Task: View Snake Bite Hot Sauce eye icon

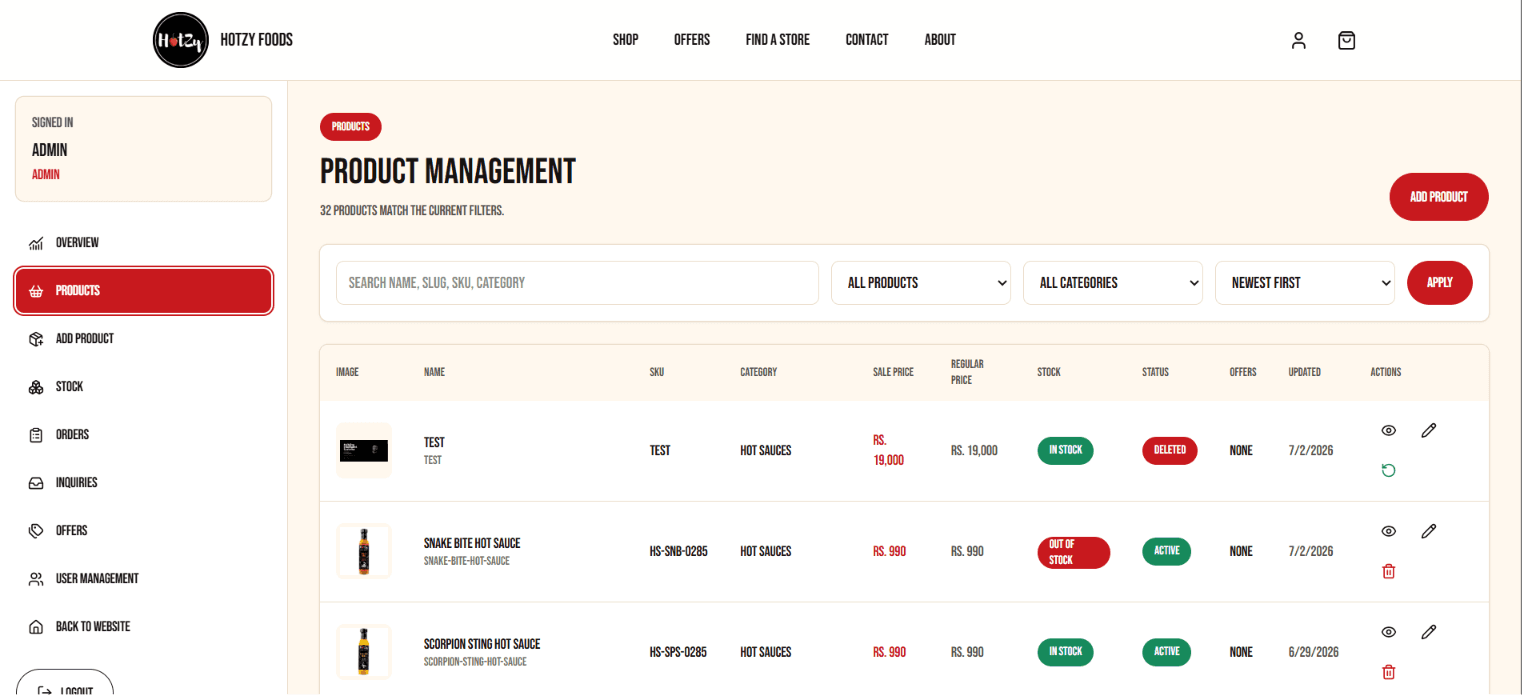Action: point(1388,531)
